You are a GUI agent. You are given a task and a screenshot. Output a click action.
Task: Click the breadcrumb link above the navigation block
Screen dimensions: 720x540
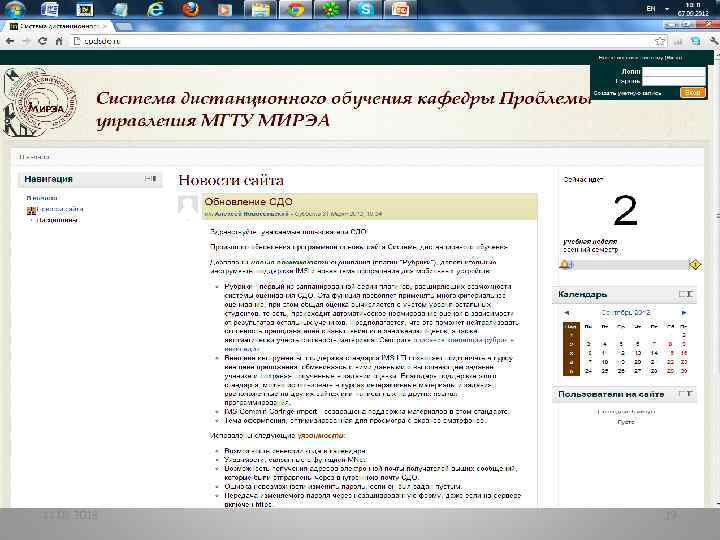click(34, 157)
